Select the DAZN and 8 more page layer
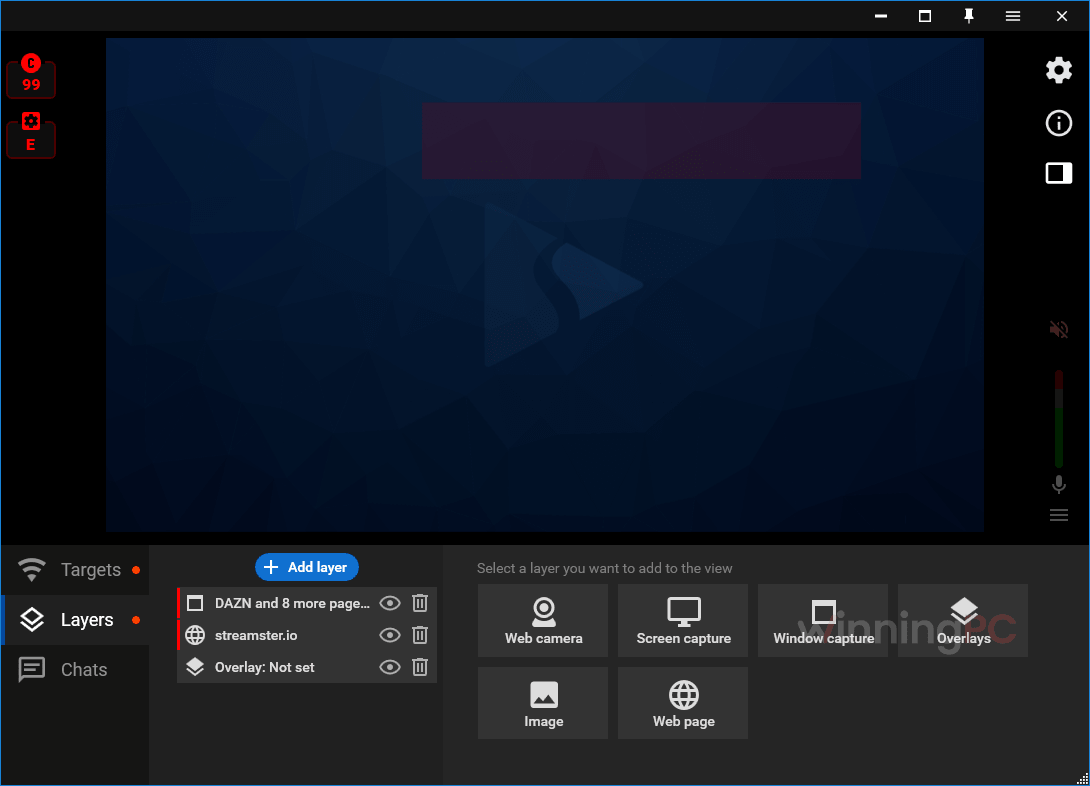Viewport: 1090px width, 786px height. 307,603
